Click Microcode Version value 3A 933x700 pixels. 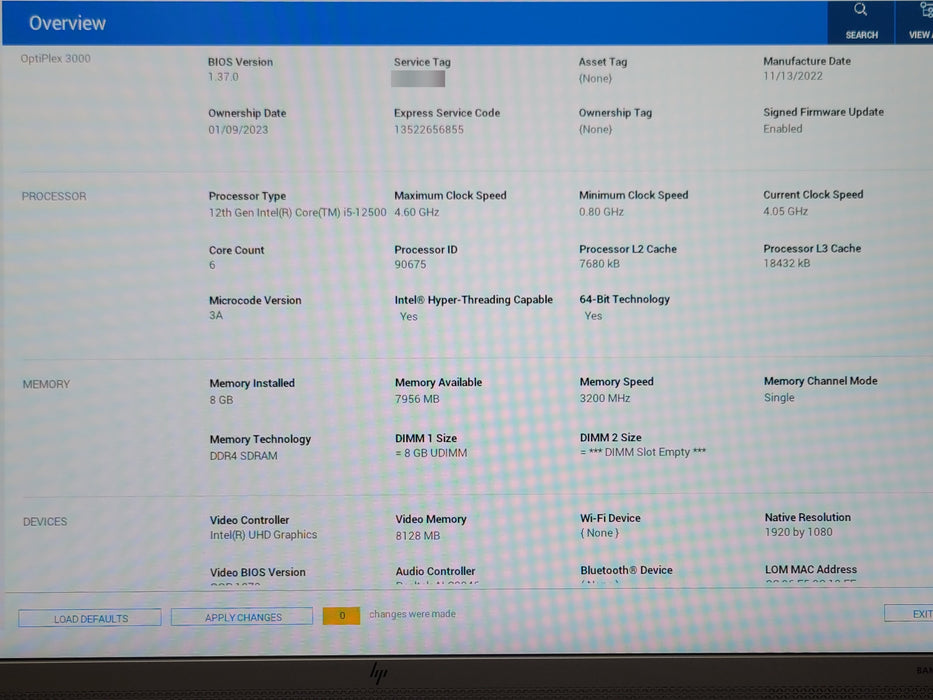(x=215, y=315)
